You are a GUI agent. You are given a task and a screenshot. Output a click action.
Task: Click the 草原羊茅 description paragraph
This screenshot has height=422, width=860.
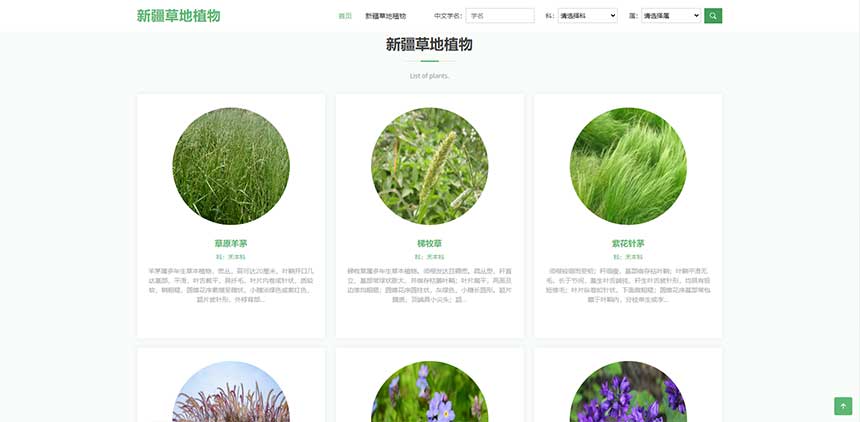231,285
